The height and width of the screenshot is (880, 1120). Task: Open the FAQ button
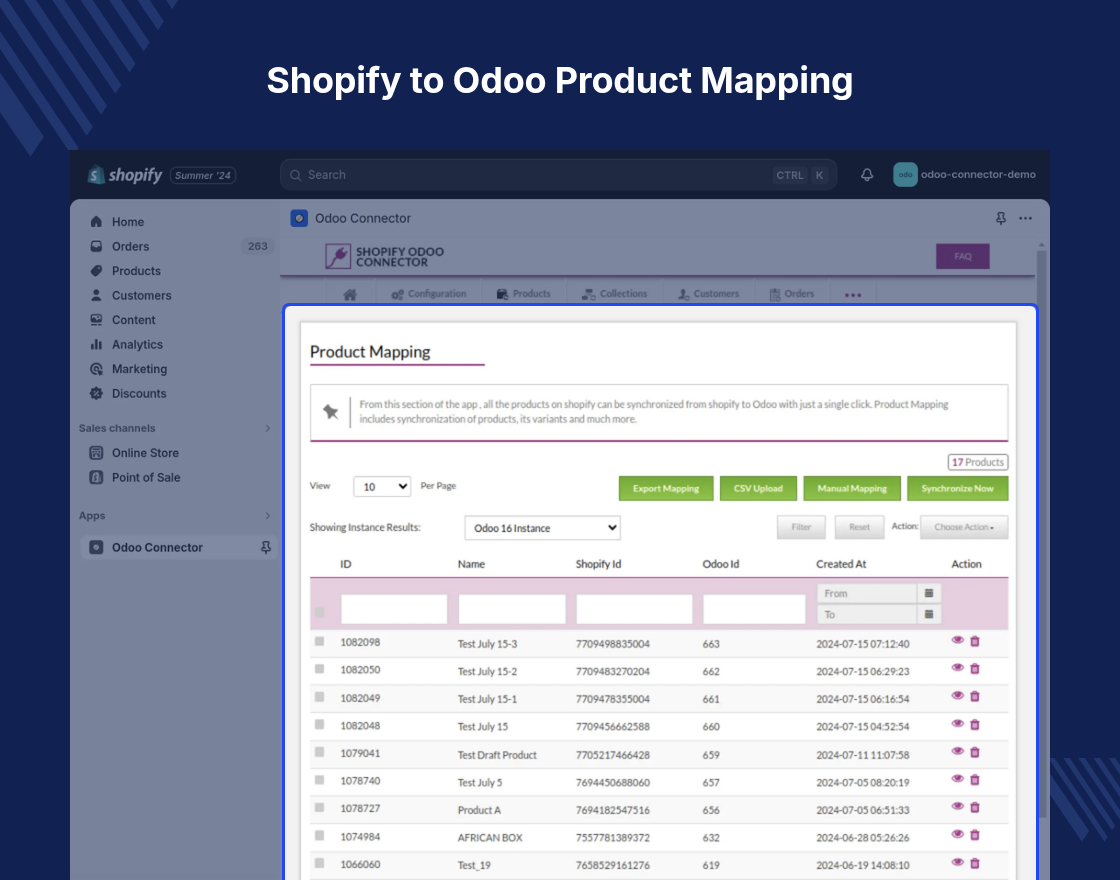[x=962, y=256]
